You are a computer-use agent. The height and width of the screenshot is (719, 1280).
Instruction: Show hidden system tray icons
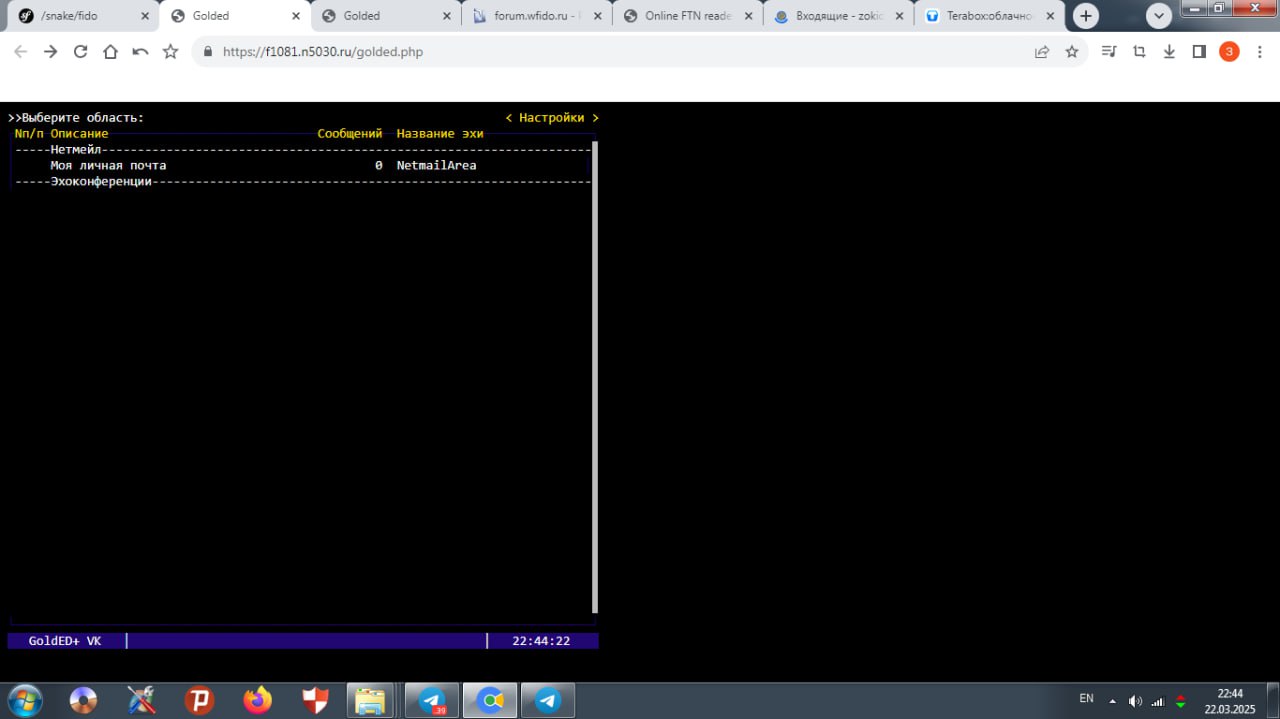1112,701
